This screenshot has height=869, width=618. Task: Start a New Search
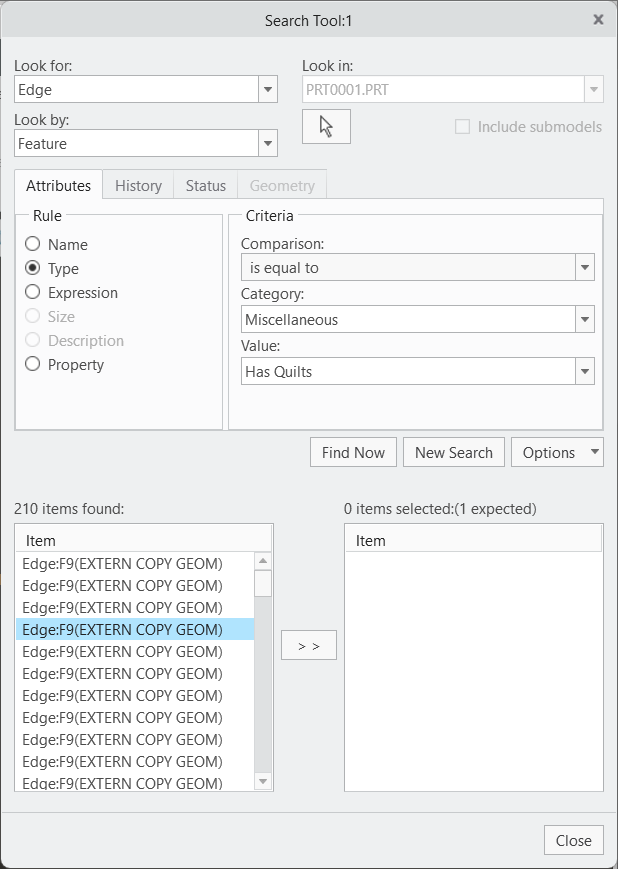[x=454, y=452]
